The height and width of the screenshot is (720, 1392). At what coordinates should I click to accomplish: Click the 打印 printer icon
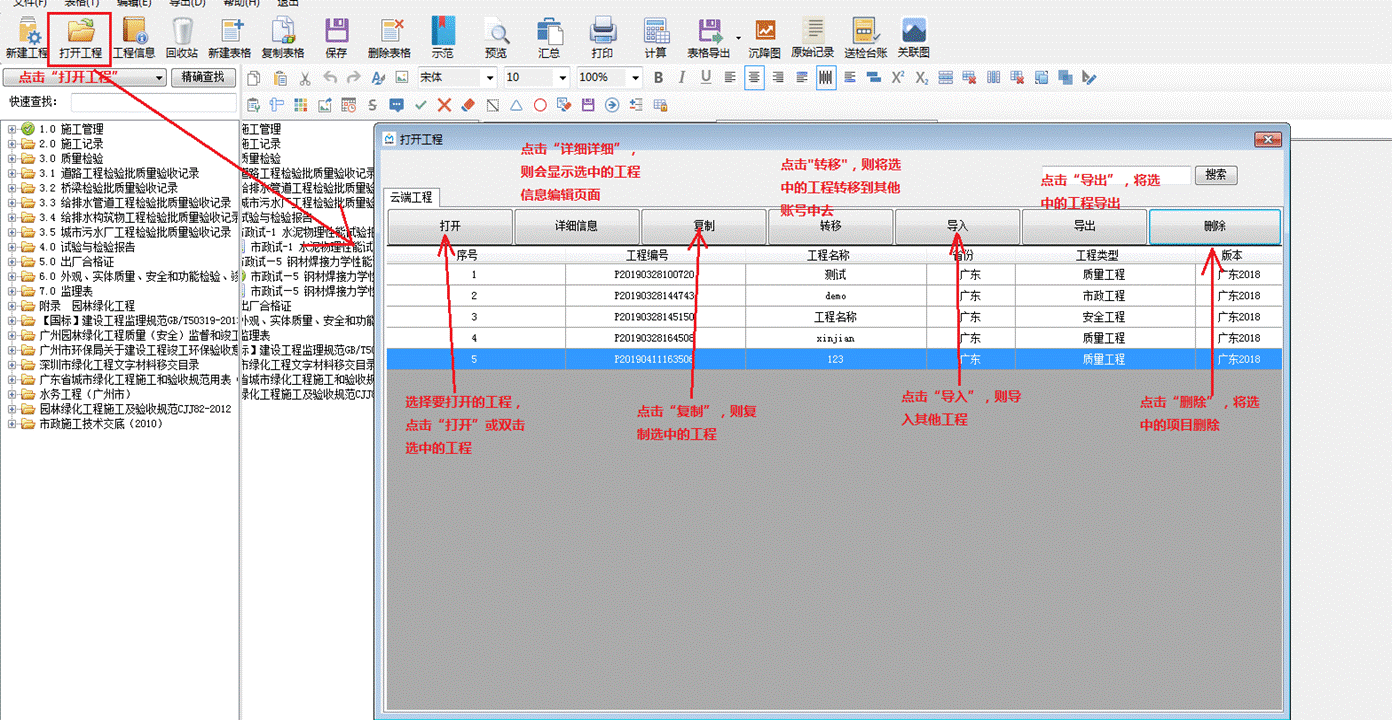point(602,32)
